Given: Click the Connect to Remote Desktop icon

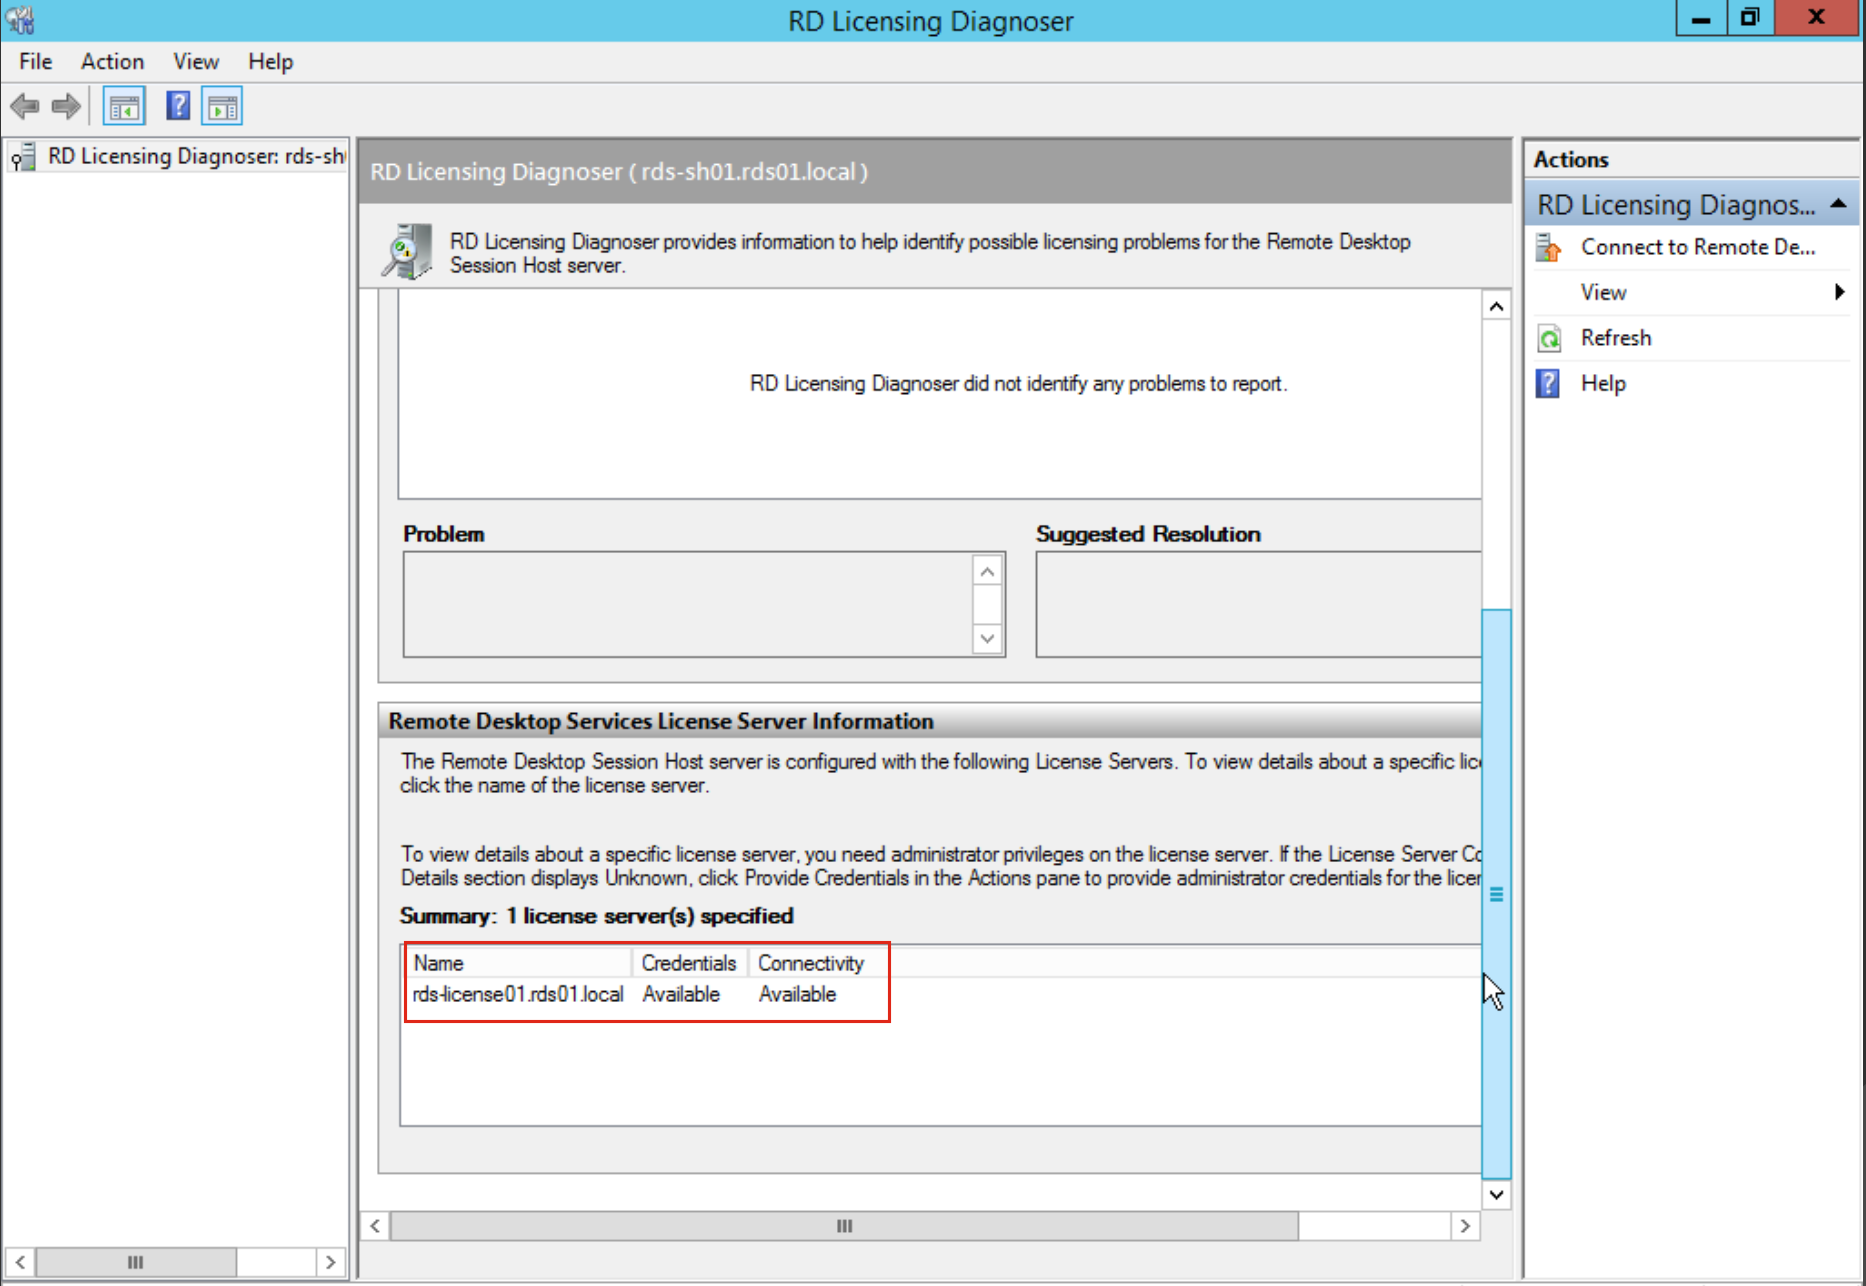Looking at the screenshot, I should point(1548,247).
